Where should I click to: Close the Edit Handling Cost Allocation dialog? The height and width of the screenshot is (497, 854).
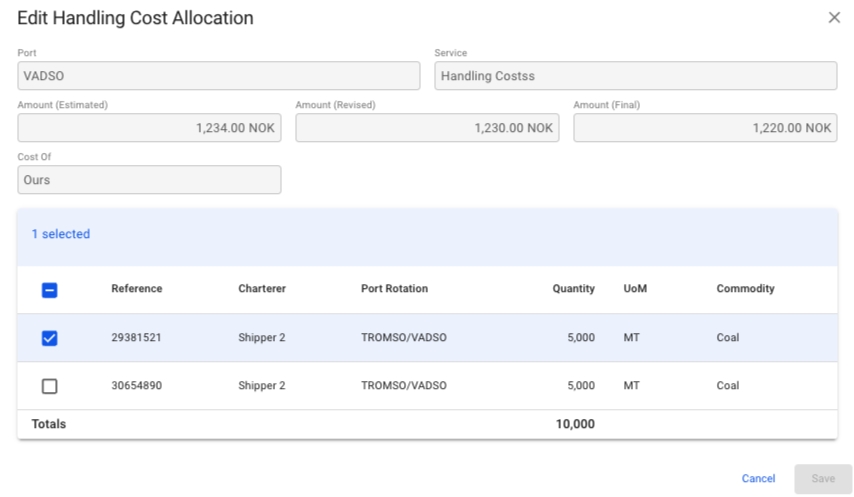(x=834, y=18)
